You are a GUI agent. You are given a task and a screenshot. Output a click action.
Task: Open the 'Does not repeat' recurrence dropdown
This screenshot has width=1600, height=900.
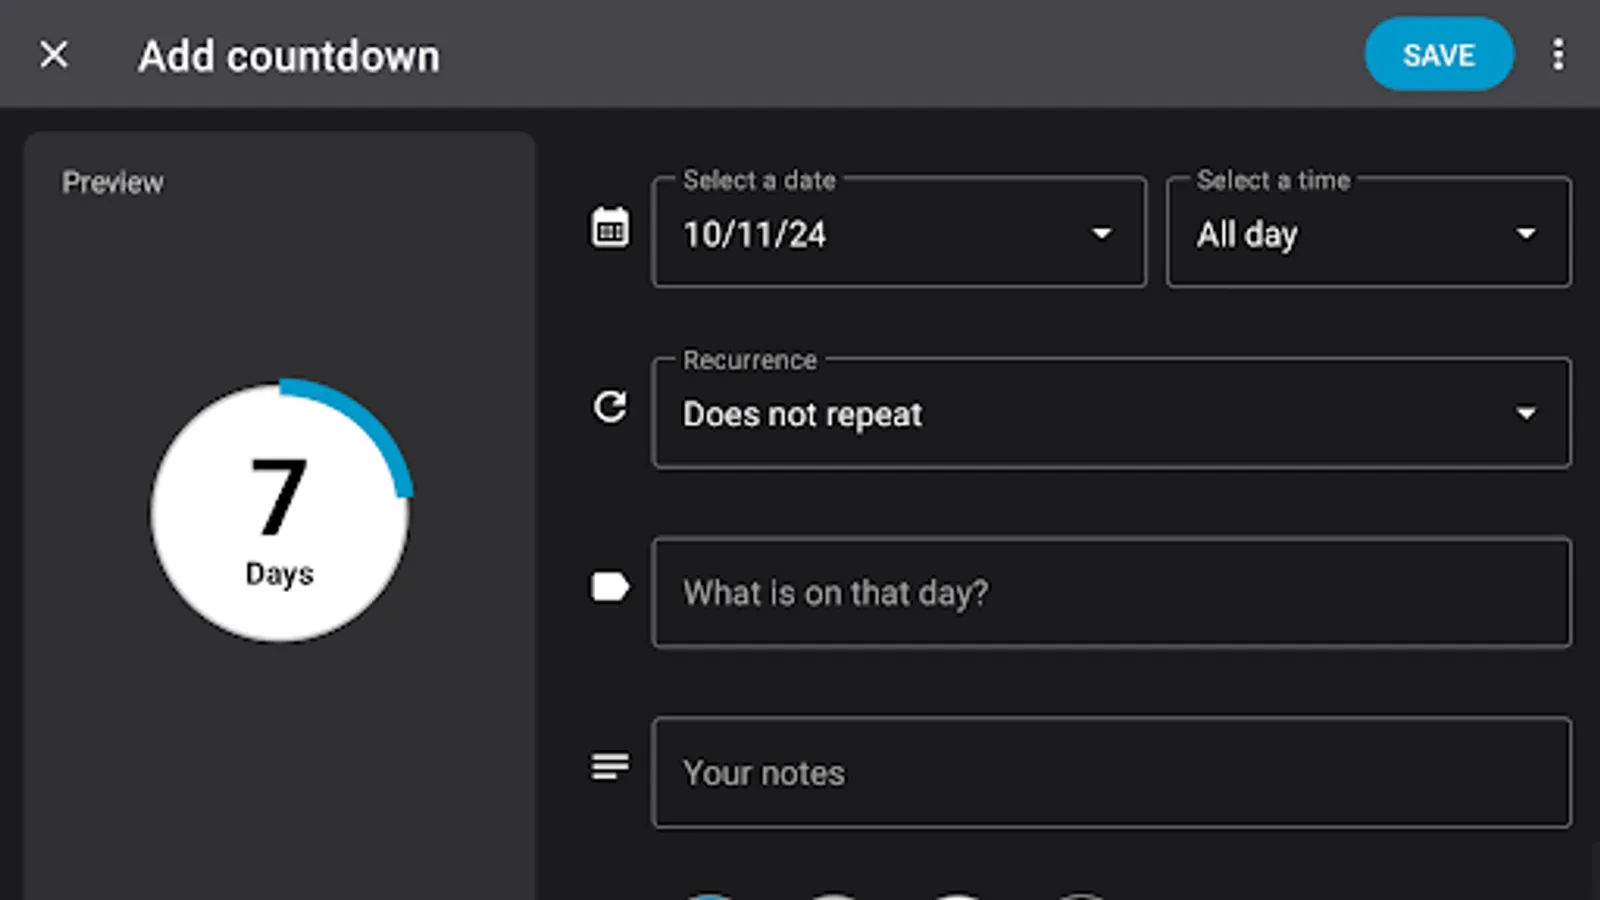click(1525, 413)
